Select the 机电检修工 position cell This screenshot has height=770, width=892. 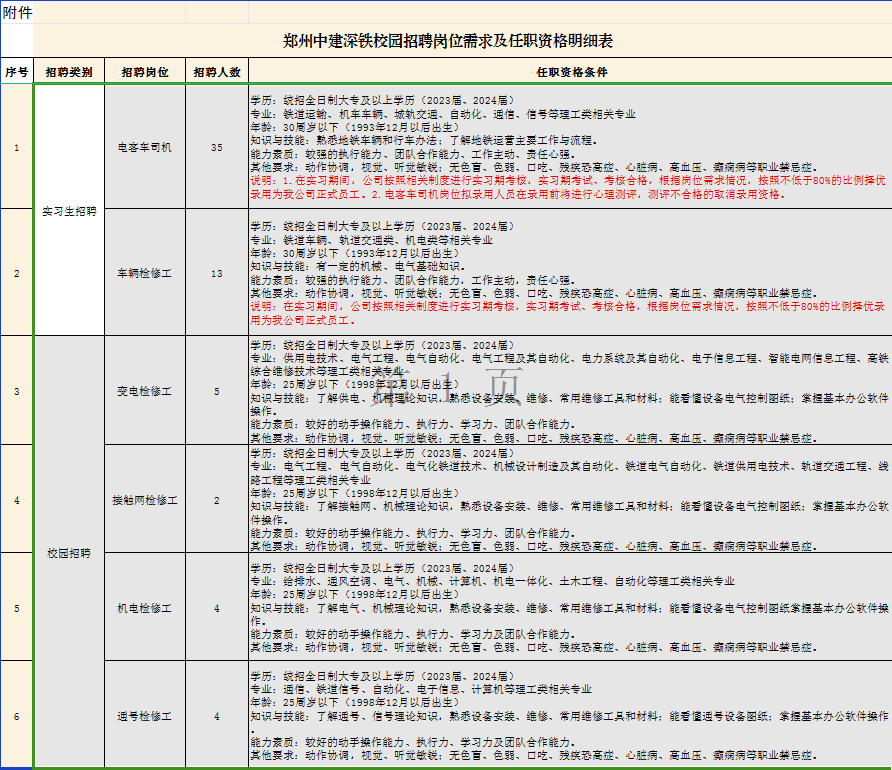[x=145, y=608]
